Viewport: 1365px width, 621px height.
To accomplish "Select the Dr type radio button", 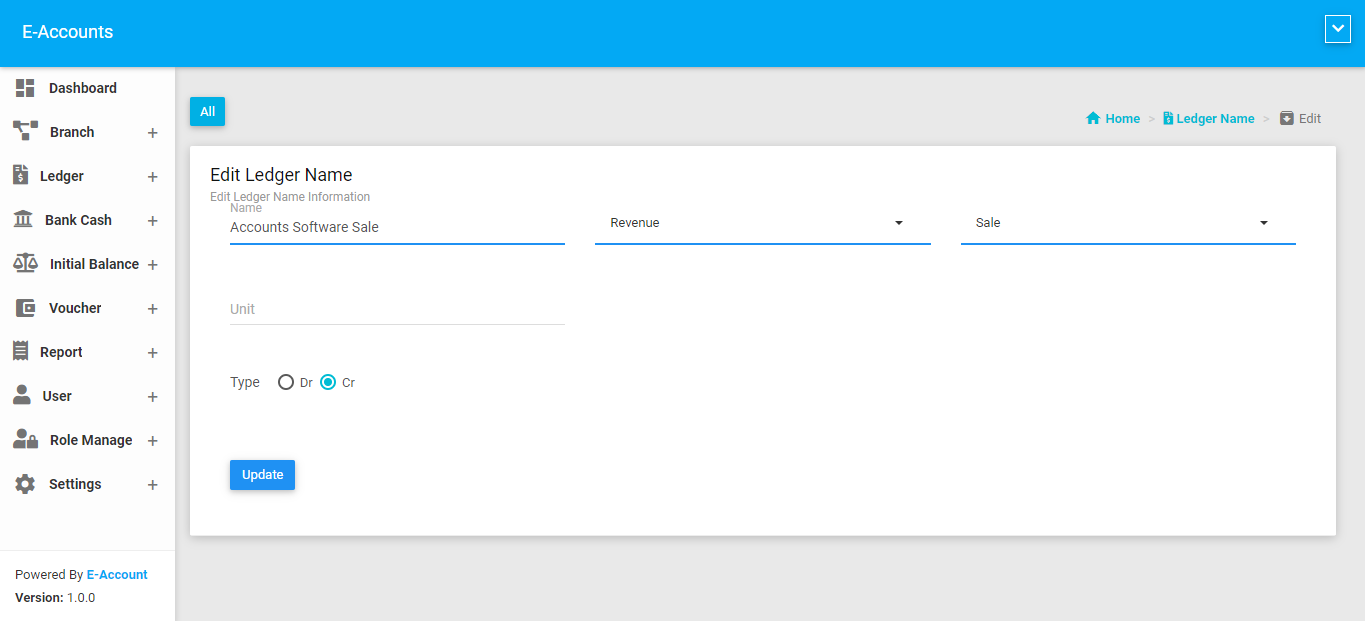I will click(x=286, y=382).
